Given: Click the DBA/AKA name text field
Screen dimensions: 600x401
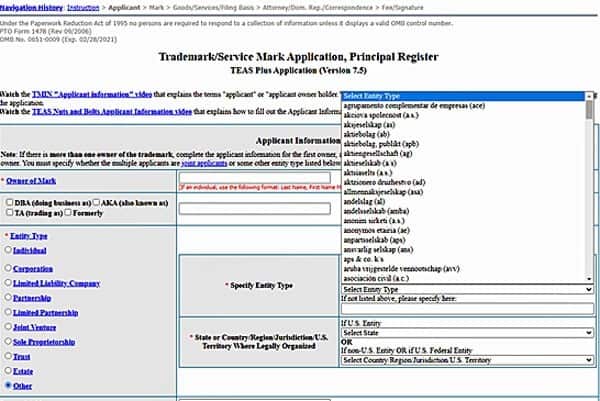Looking at the screenshot, I should [x=255, y=209].
